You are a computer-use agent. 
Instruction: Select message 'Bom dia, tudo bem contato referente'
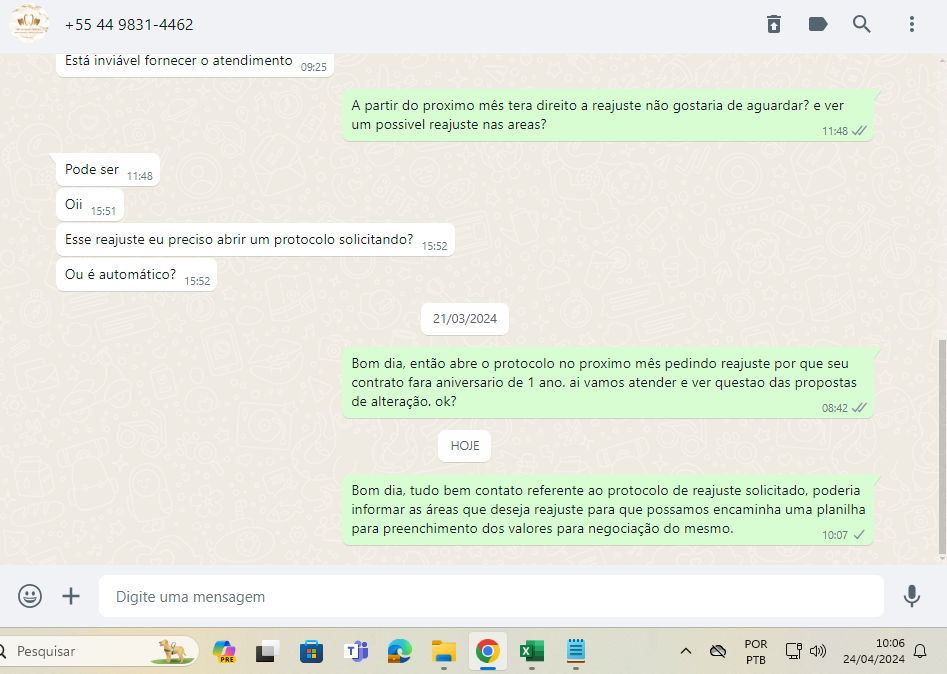(x=608, y=509)
